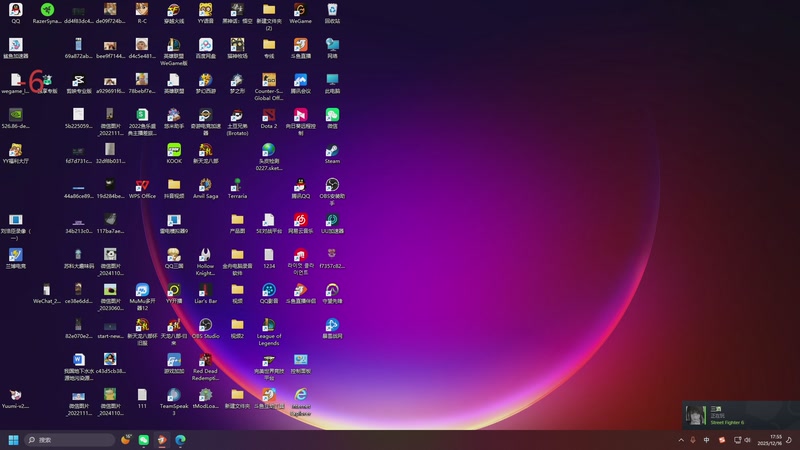Expand the hidden system tray icons chevron
The image size is (800, 450).
point(681,440)
